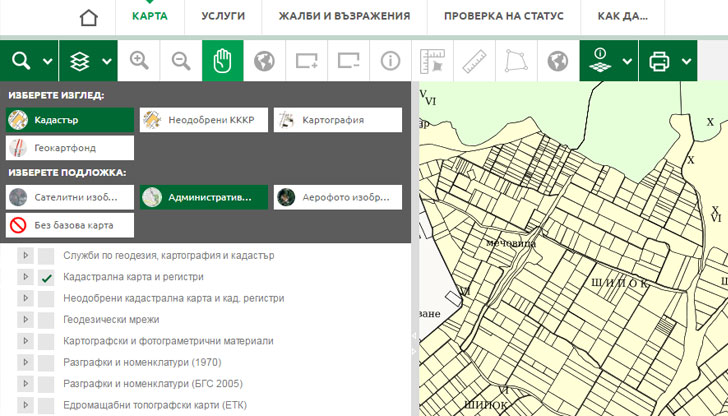Activate the pan hand tool
Screen dimensions: 728x416
click(x=222, y=62)
